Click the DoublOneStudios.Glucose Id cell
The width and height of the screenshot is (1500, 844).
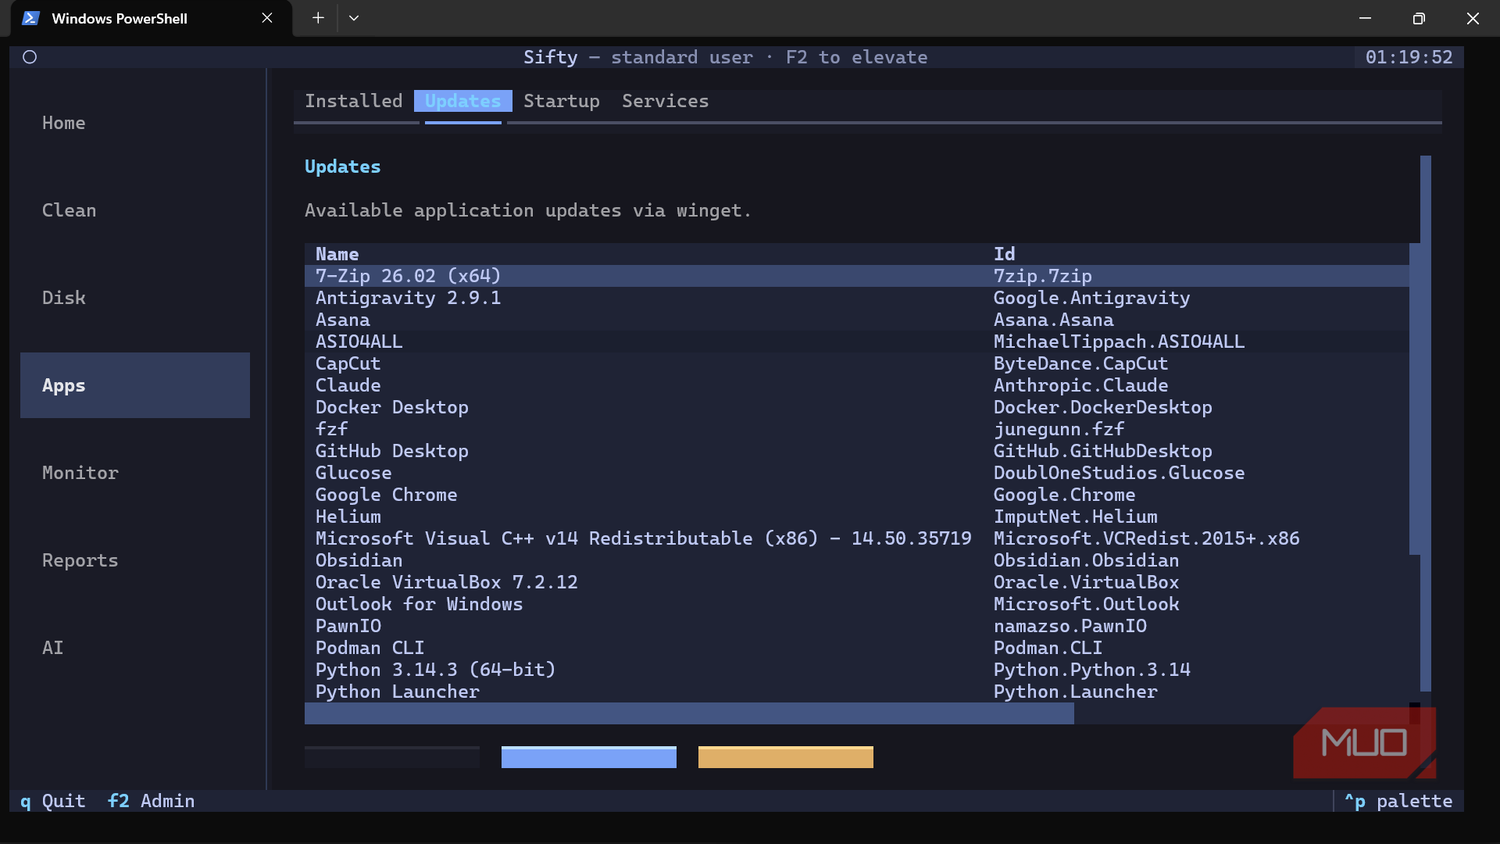click(1119, 473)
